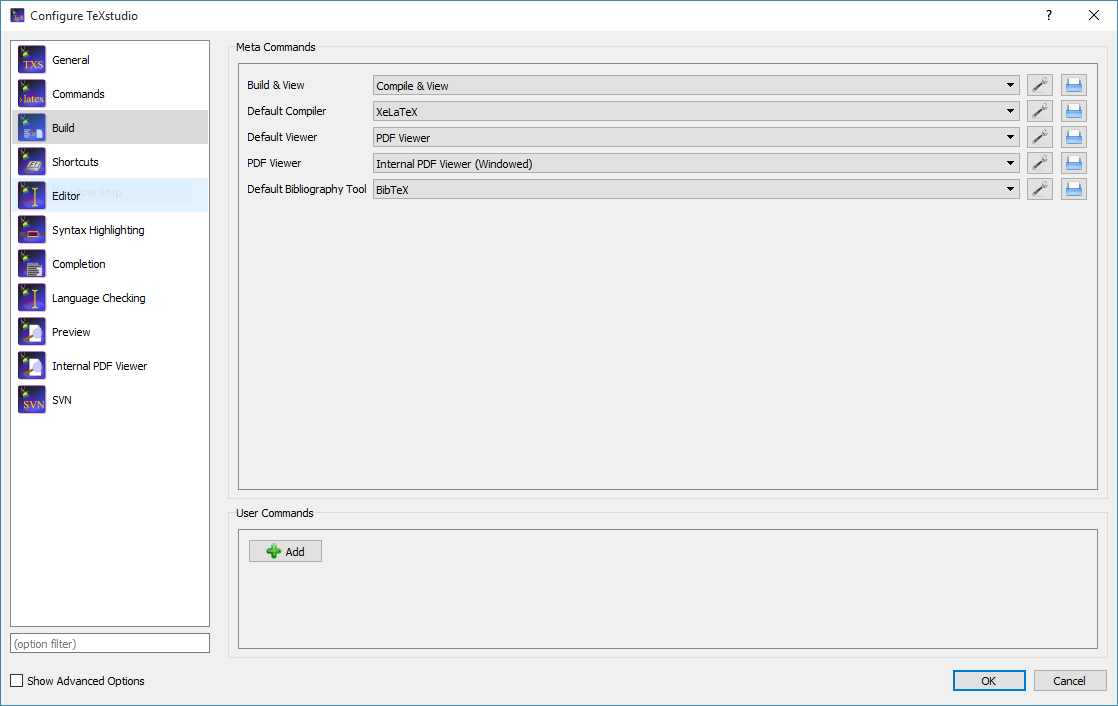Image resolution: width=1118 pixels, height=706 pixels.
Task: Click the Cancel button
Action: (1070, 681)
